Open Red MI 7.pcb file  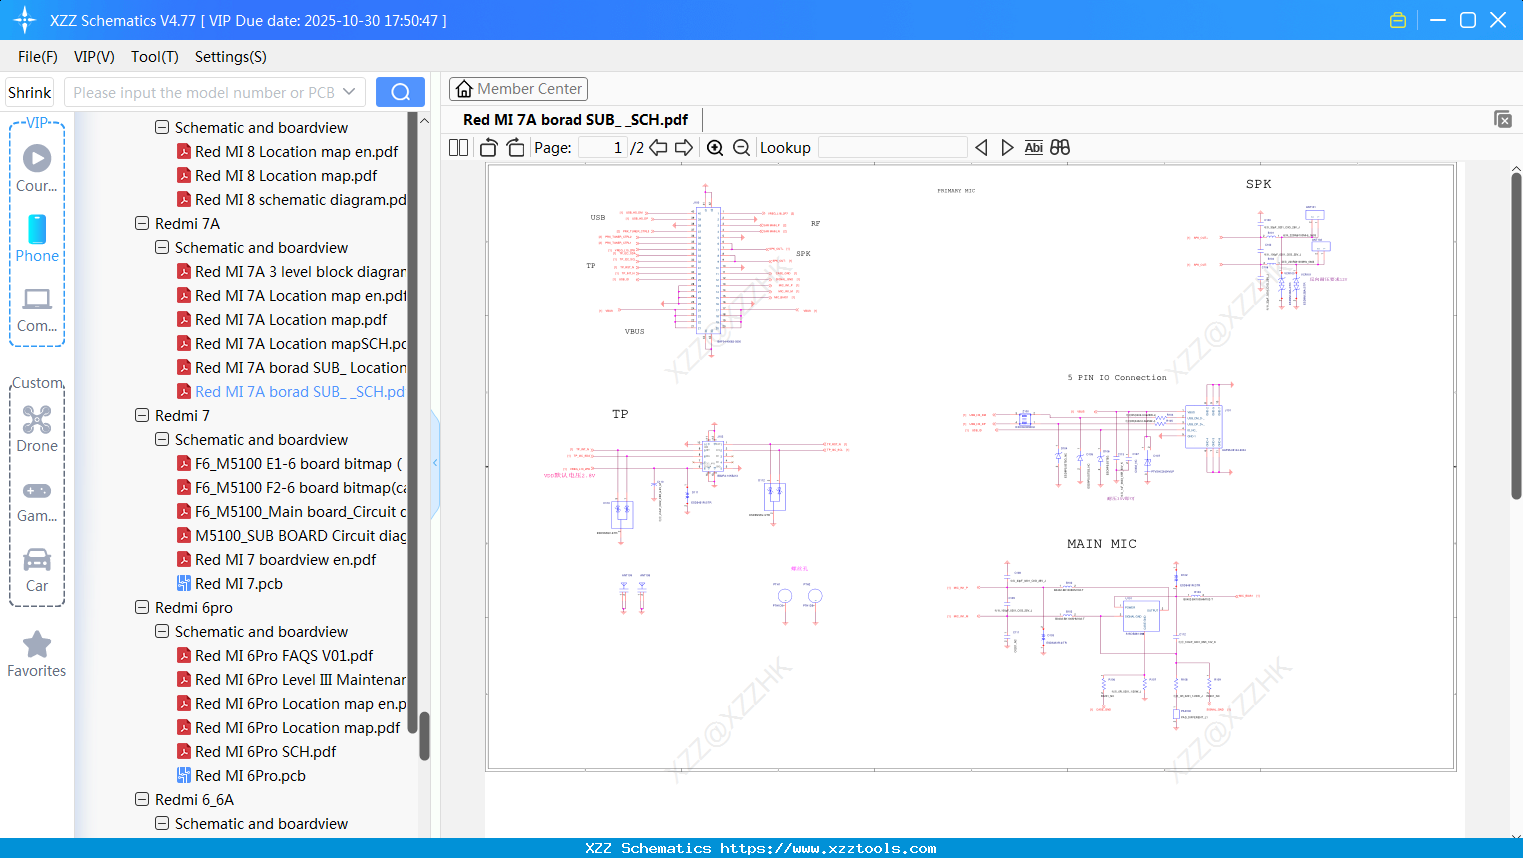(x=238, y=584)
